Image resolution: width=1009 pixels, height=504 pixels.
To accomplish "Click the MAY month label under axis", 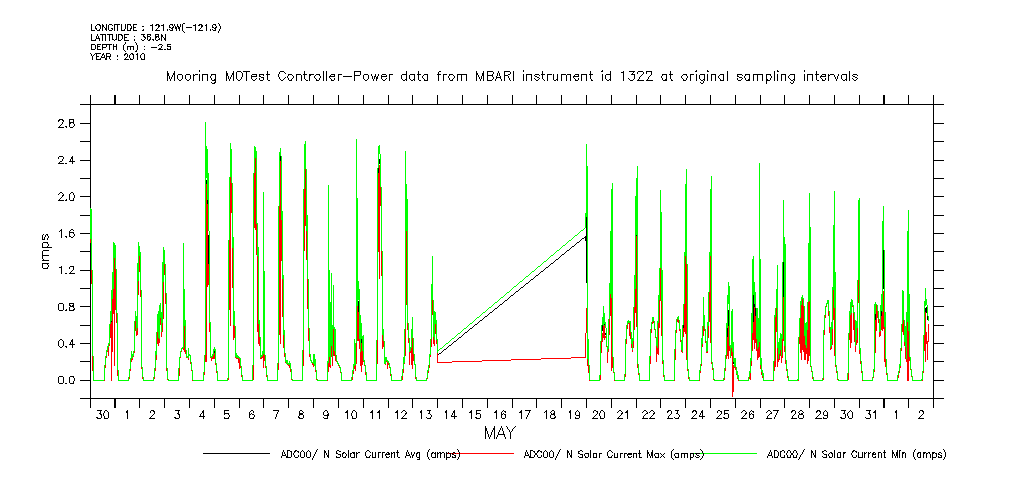I will [x=499, y=434].
